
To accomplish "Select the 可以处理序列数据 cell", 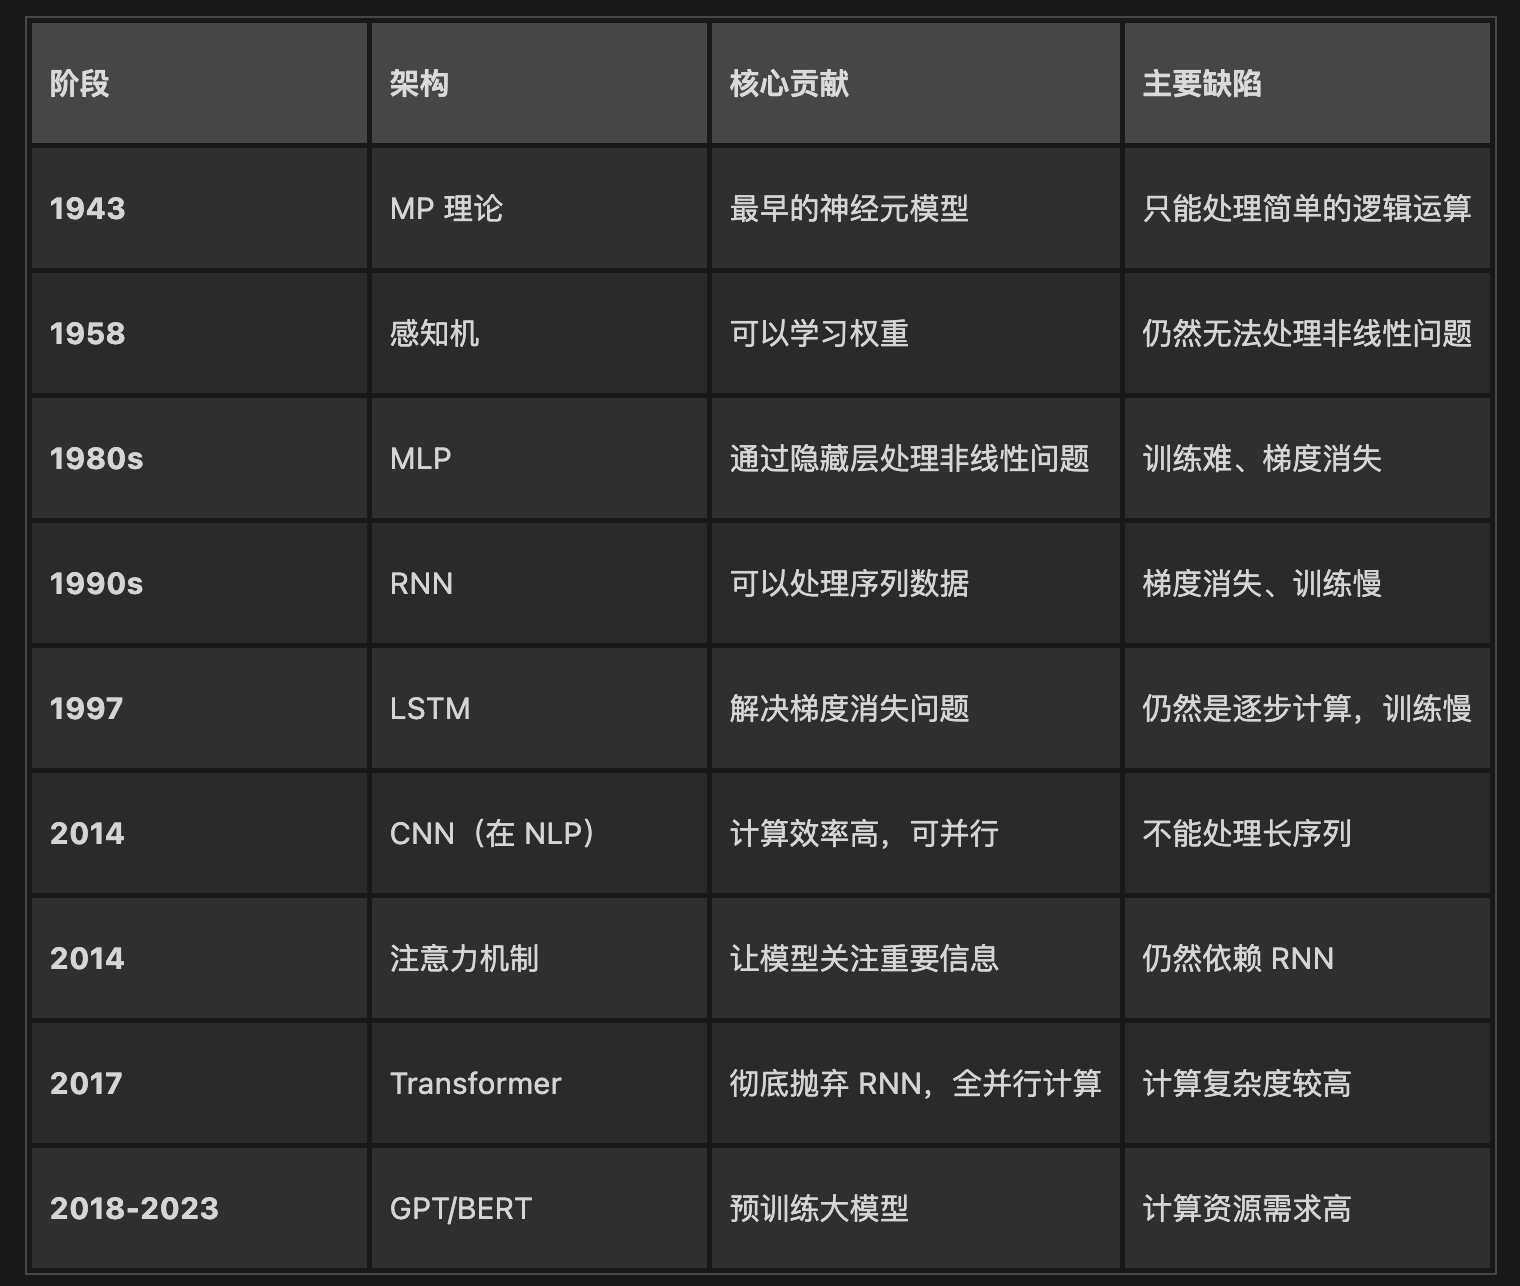I will click(x=849, y=584).
